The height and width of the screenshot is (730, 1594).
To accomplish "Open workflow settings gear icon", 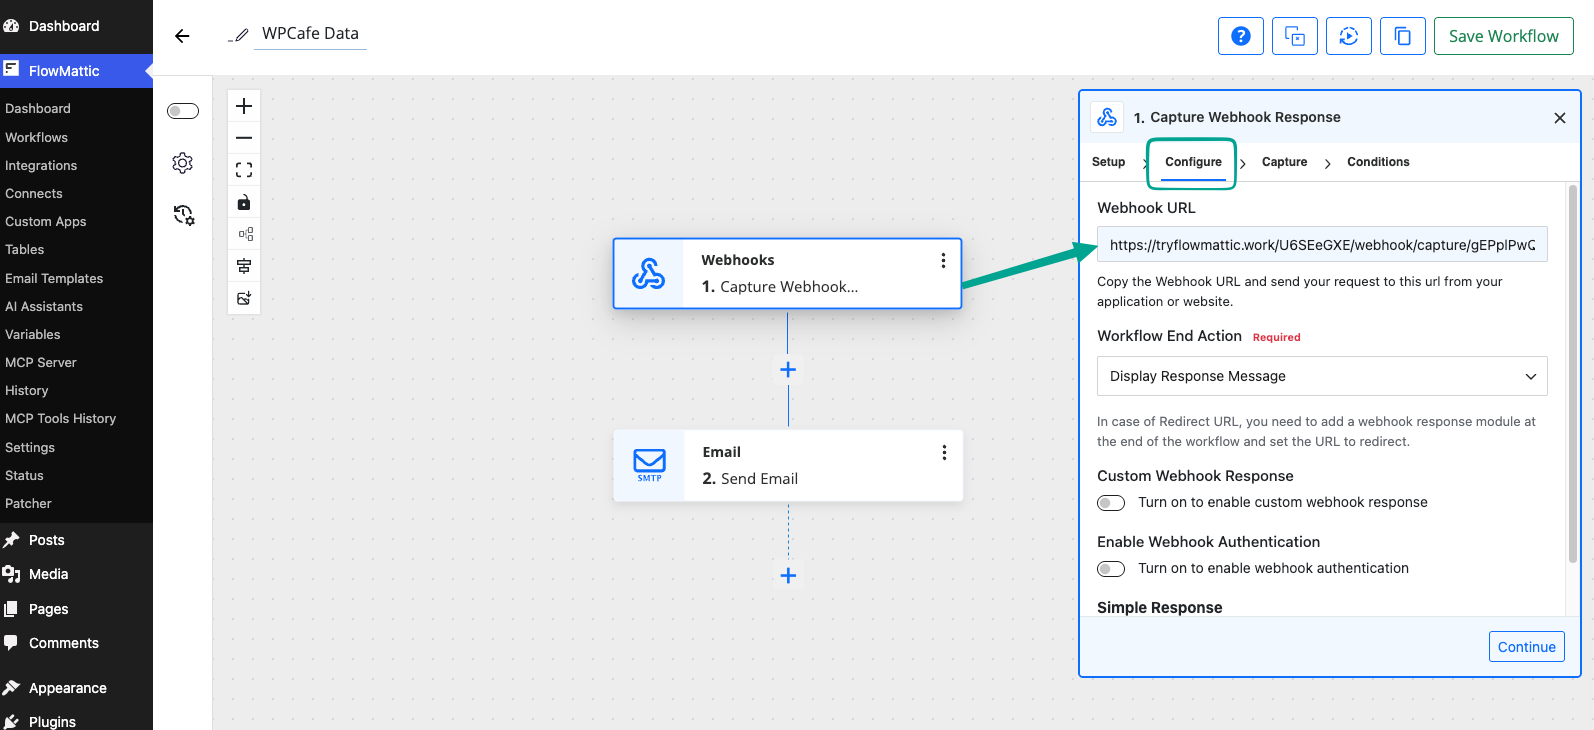I will (182, 163).
